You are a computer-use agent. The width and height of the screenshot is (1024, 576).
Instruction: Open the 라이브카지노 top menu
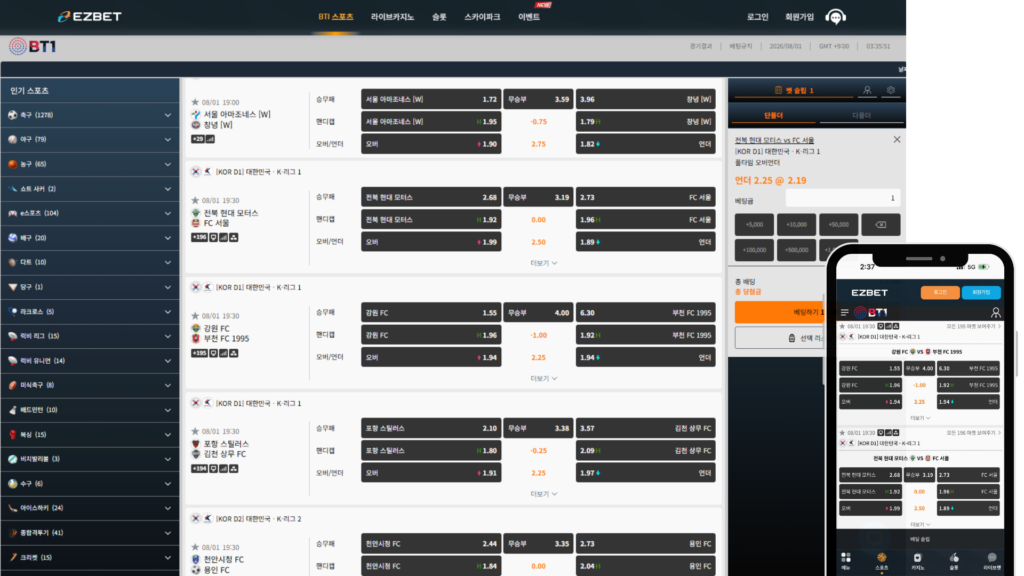click(x=392, y=17)
